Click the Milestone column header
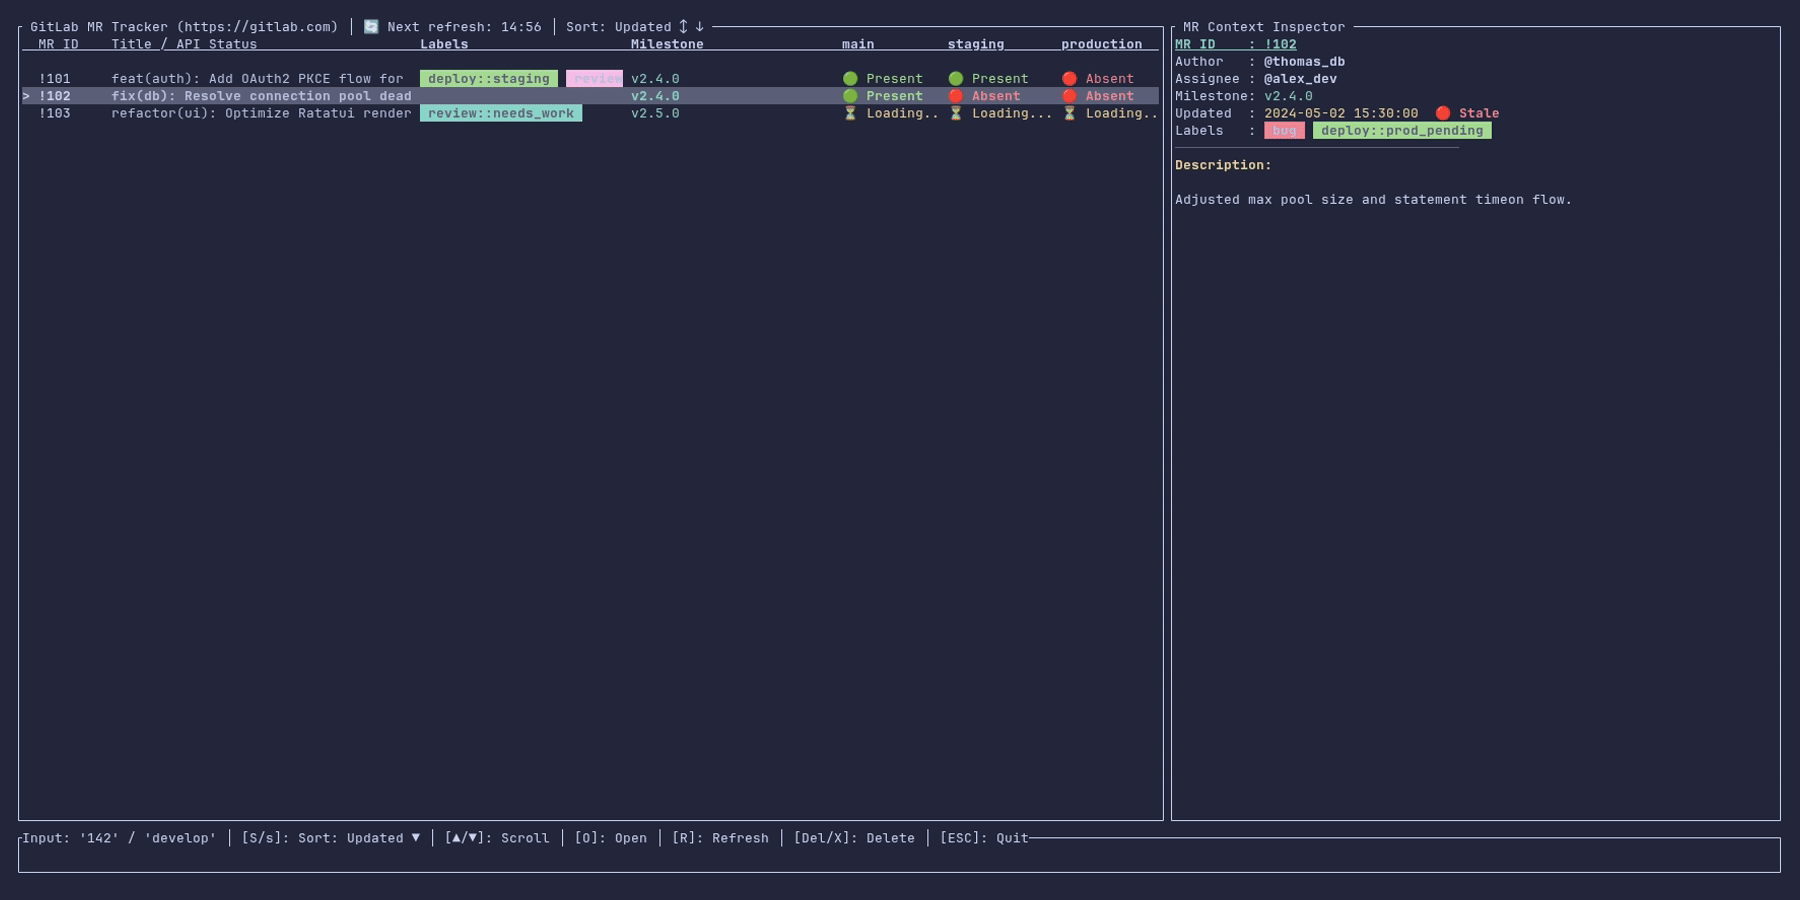Screen dimensions: 1800x900 [667, 44]
